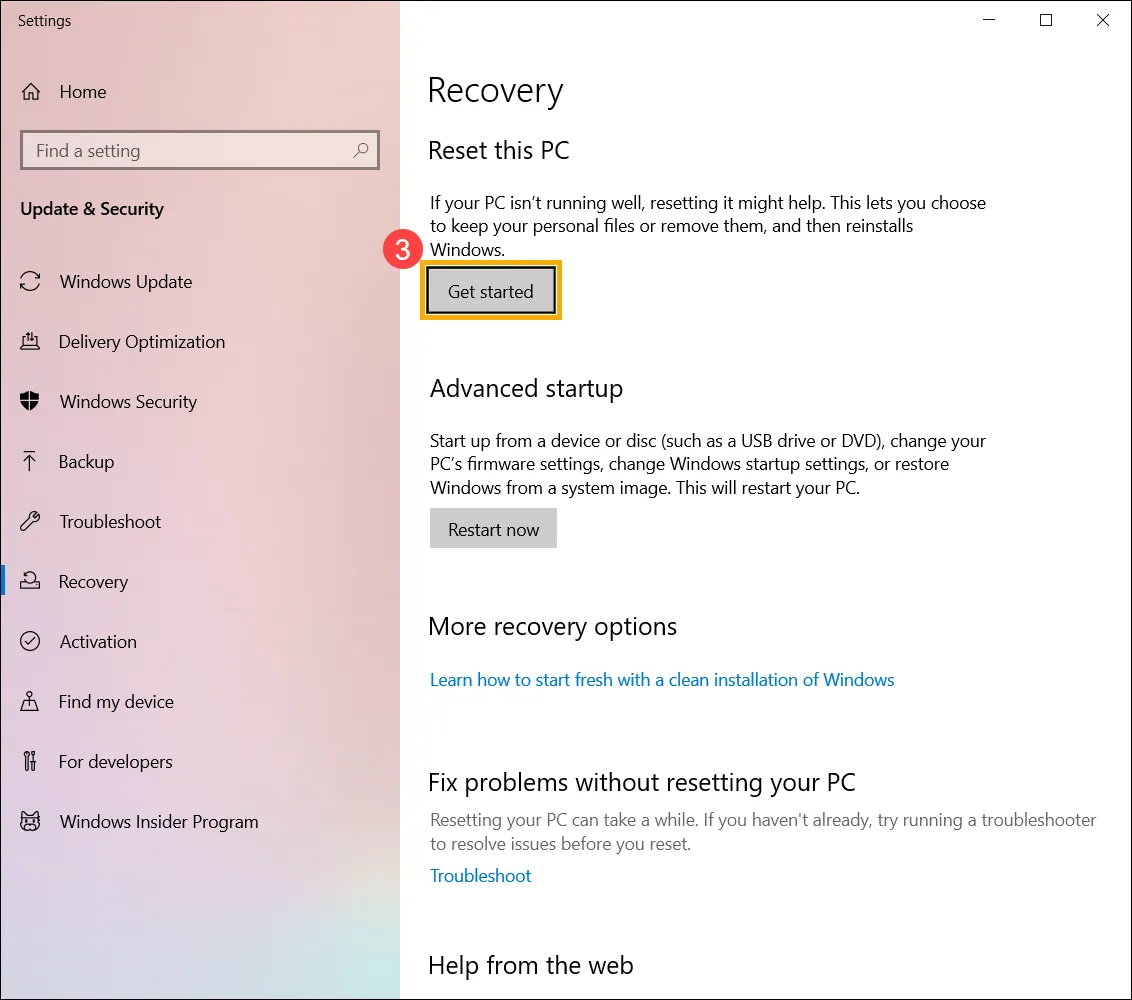The height and width of the screenshot is (1000, 1132).
Task: Open the clean installation of Windows link
Action: (x=662, y=679)
